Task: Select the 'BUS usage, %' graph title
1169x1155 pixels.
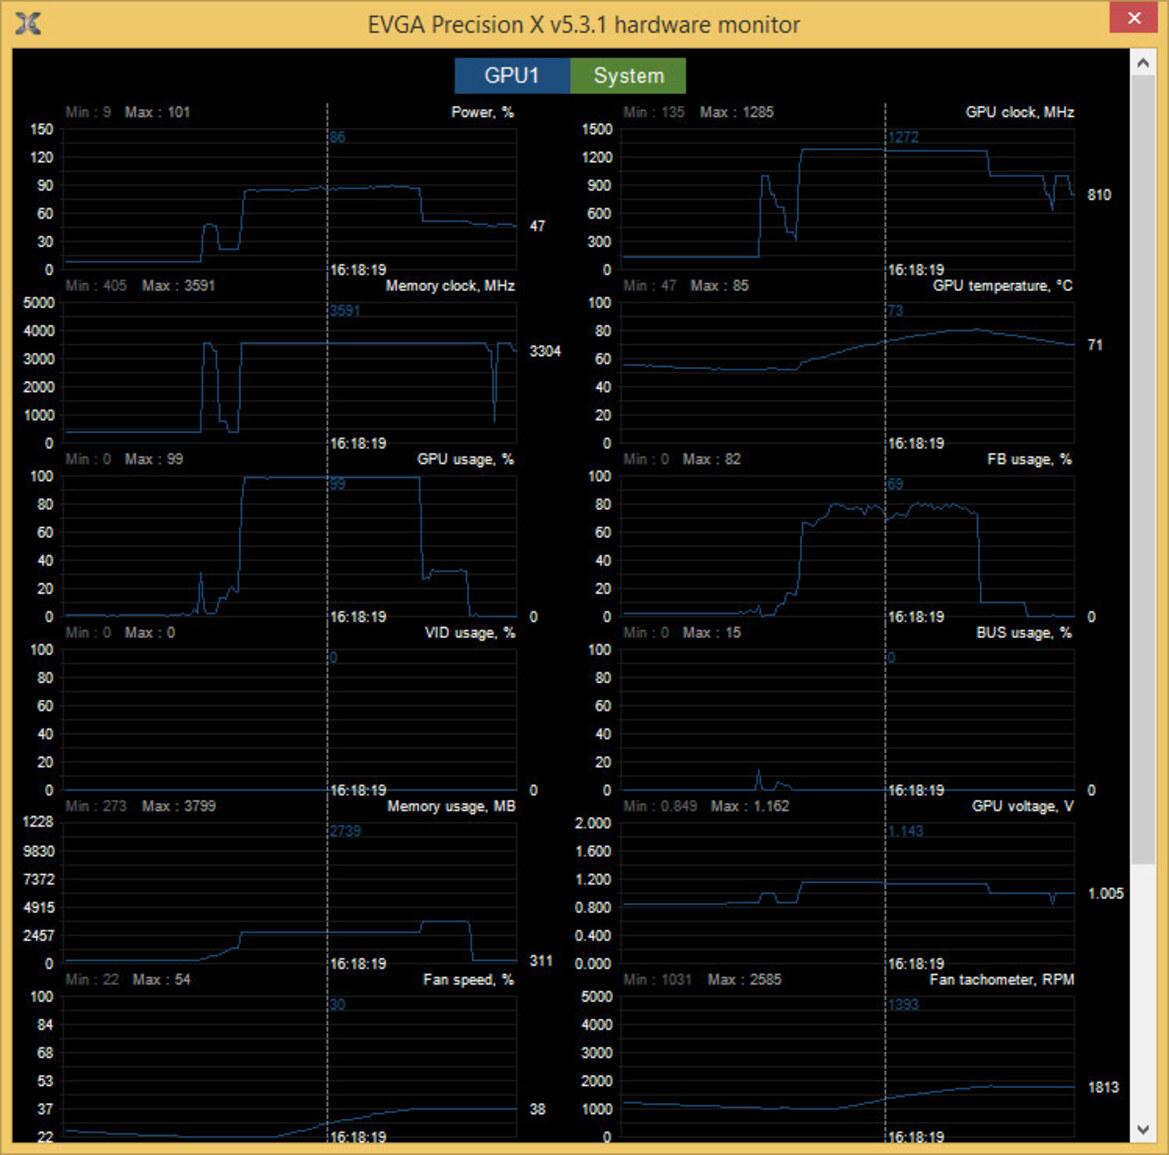Action: click(1024, 633)
